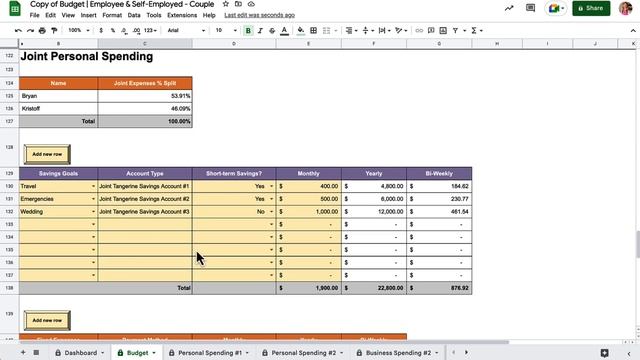Open the Insert menu
Screen dimensions: 640x360
pyautogui.click(x=88, y=15)
